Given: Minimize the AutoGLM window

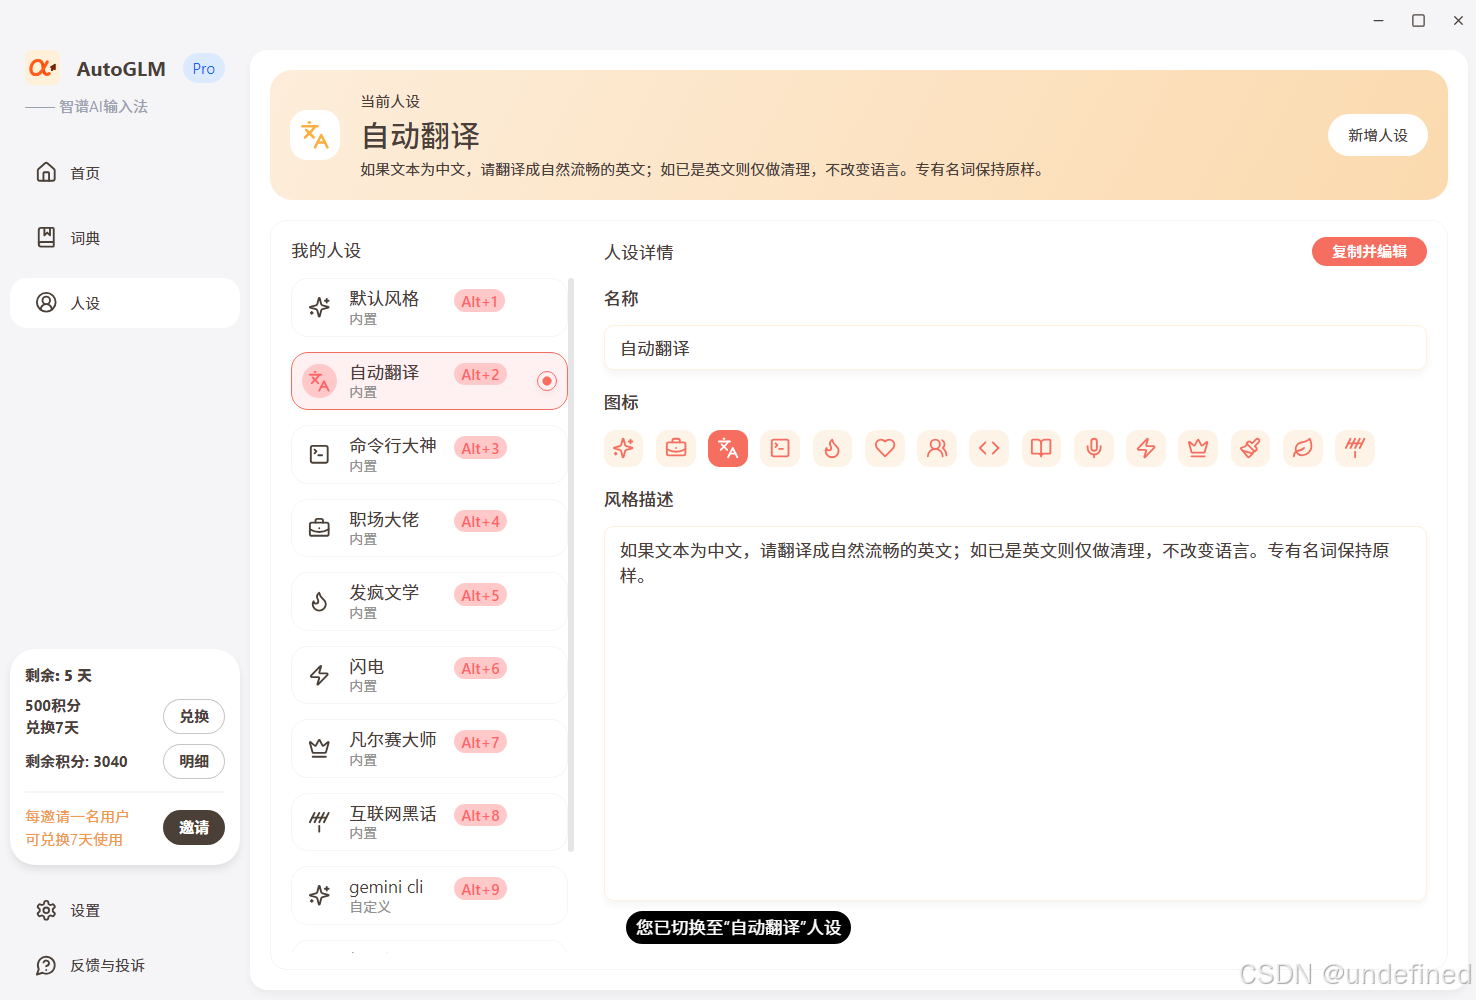Looking at the screenshot, I should [x=1378, y=20].
